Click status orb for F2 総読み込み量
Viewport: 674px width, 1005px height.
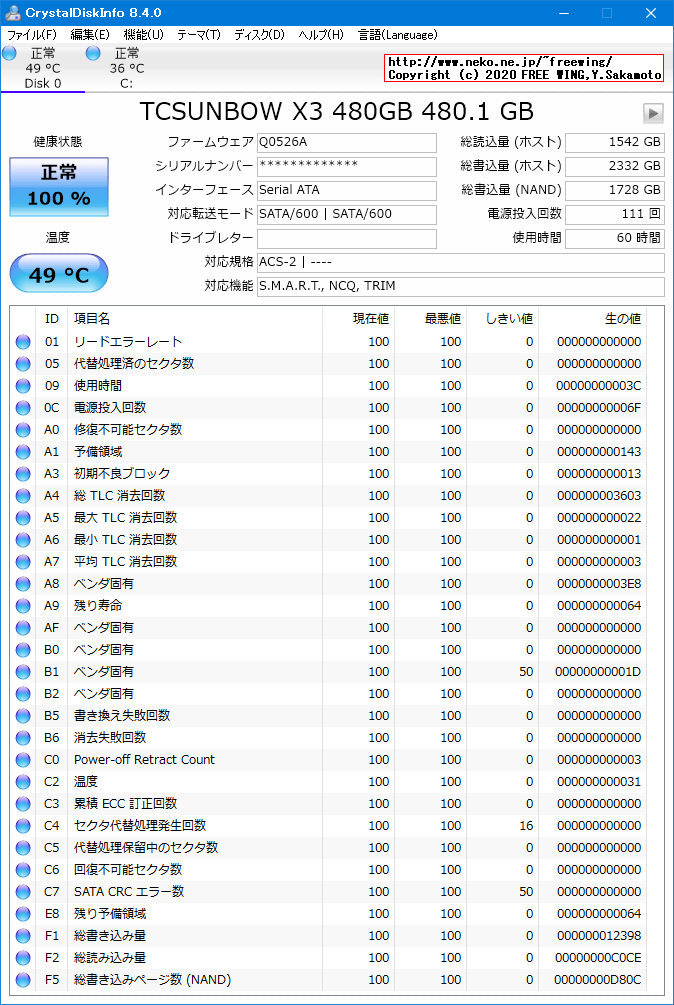[23, 958]
